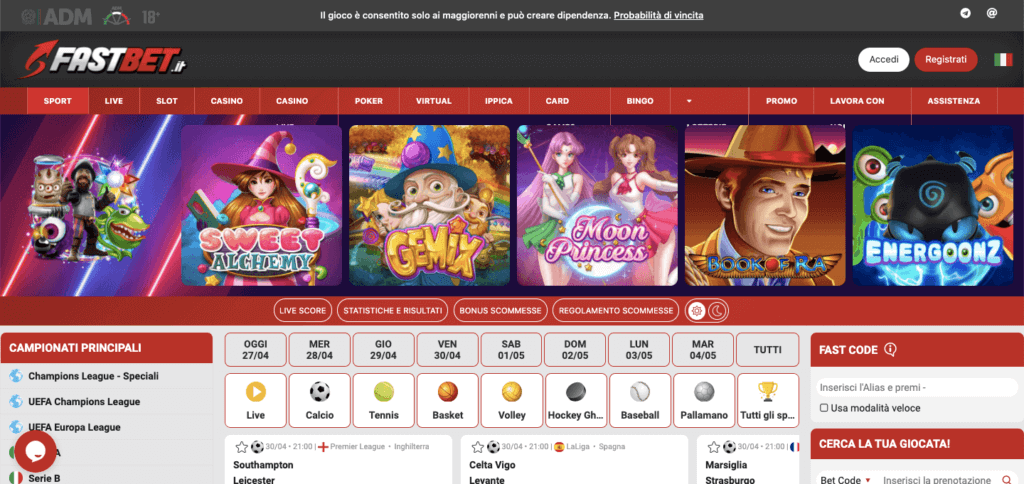Focus the Inserisci l'Alias Fast Code field
The width and height of the screenshot is (1024, 484).
click(x=917, y=387)
